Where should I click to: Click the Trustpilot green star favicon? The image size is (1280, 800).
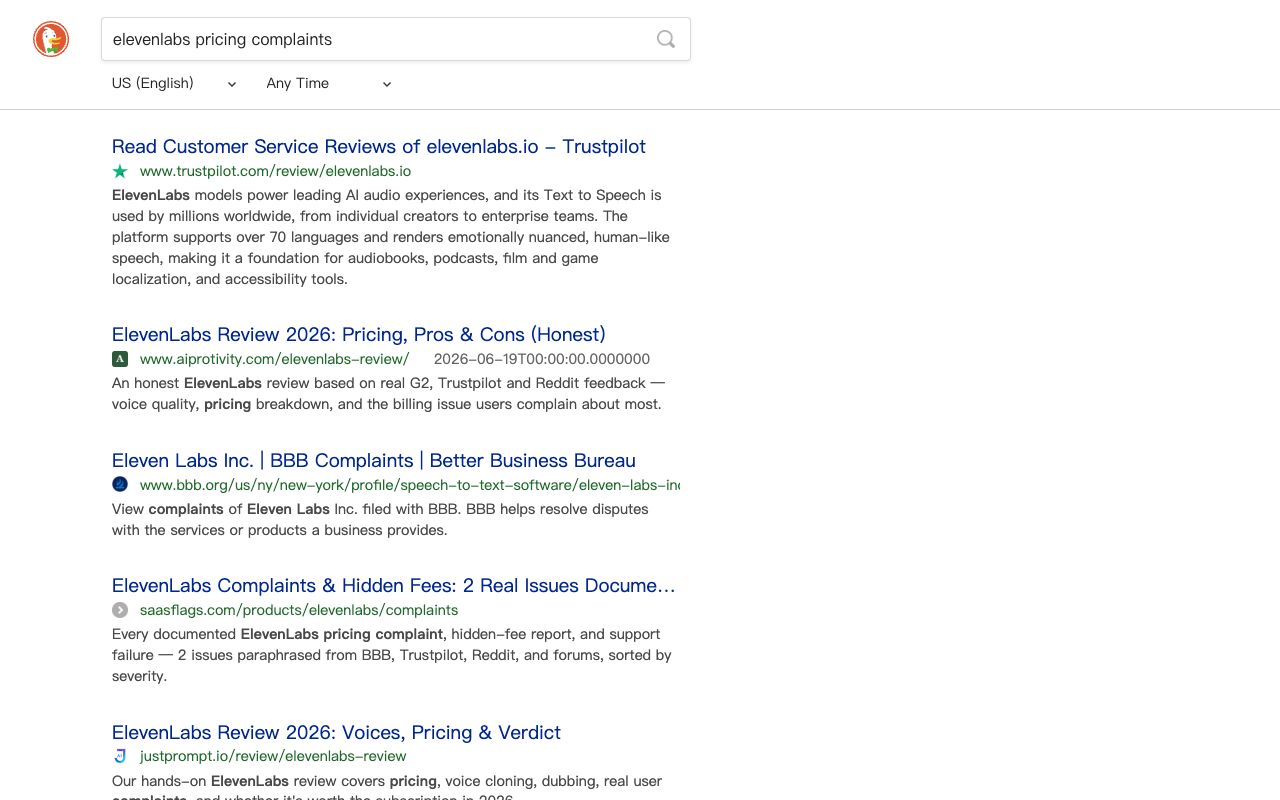pos(120,171)
